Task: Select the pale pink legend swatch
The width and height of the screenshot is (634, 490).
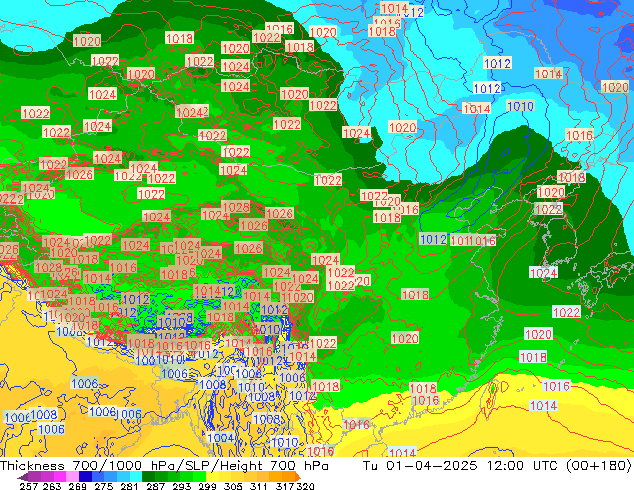Action: point(72,477)
